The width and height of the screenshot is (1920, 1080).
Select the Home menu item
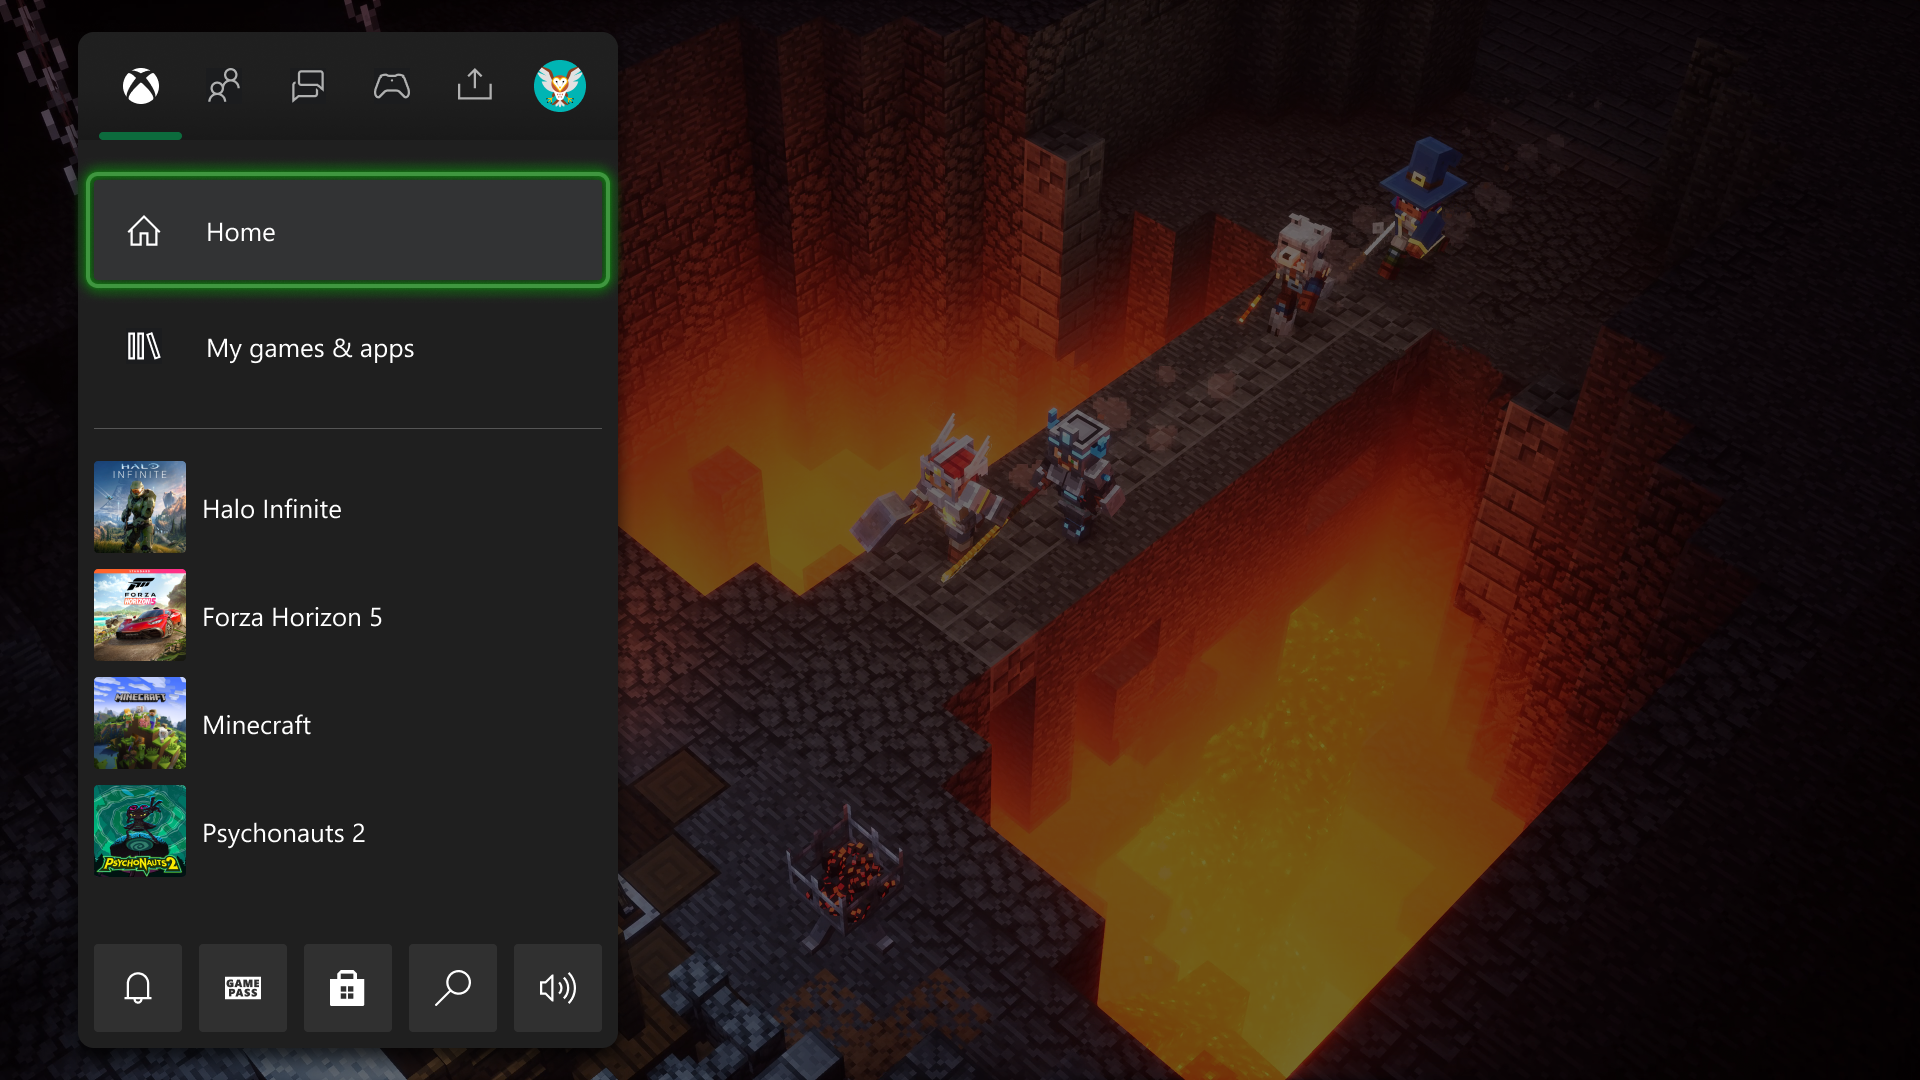pyautogui.click(x=347, y=231)
